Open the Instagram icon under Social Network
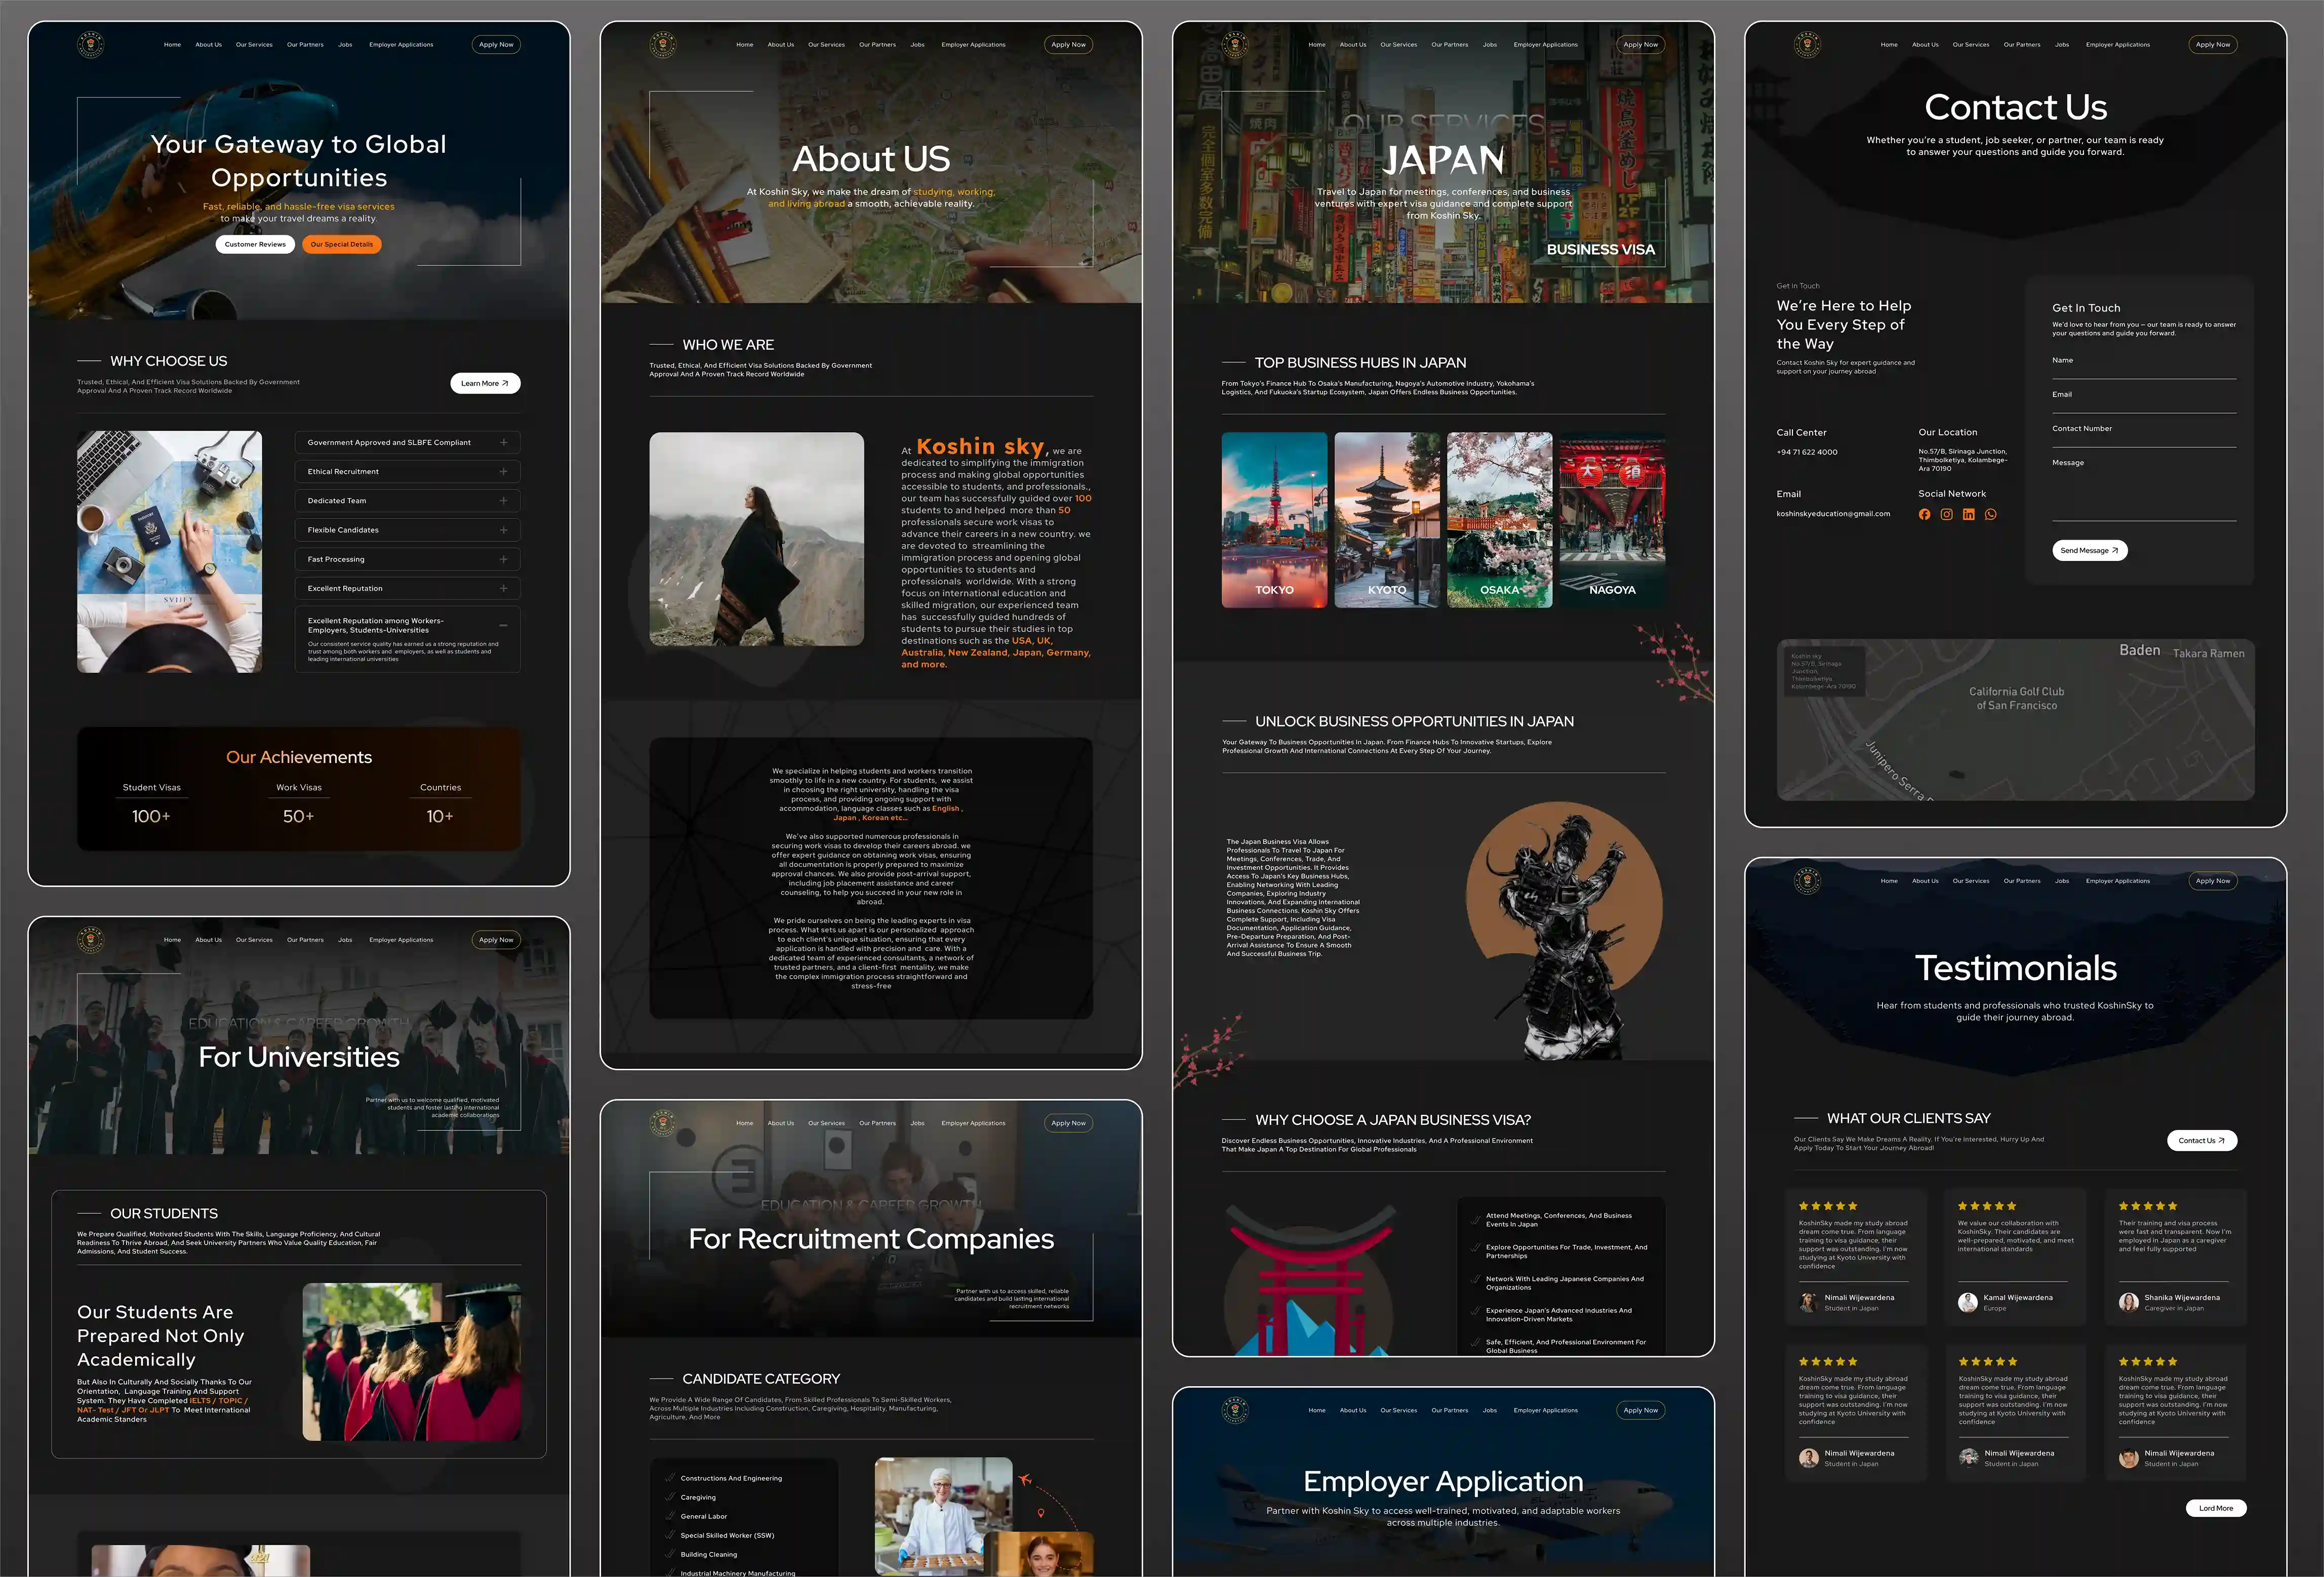The image size is (2324, 1577). tap(1946, 515)
